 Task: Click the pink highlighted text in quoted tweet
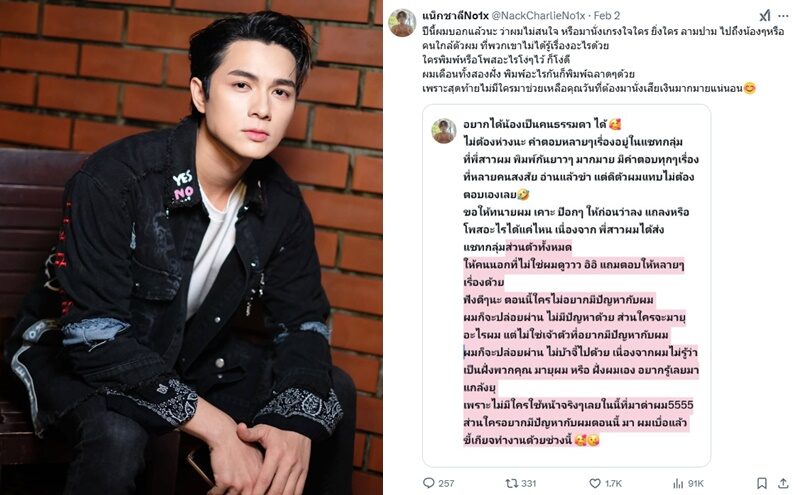578,344
